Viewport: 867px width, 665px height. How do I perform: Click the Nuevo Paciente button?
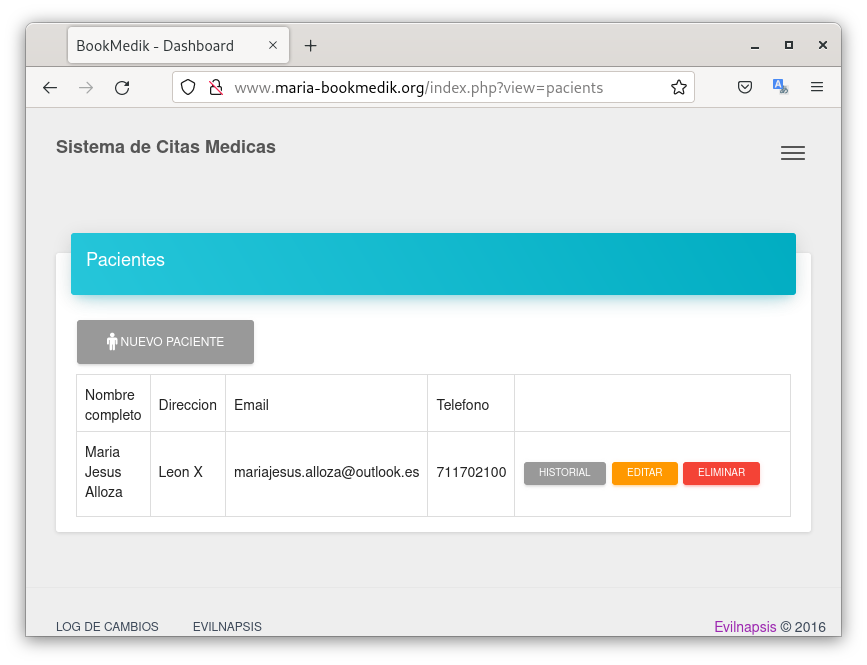point(165,342)
